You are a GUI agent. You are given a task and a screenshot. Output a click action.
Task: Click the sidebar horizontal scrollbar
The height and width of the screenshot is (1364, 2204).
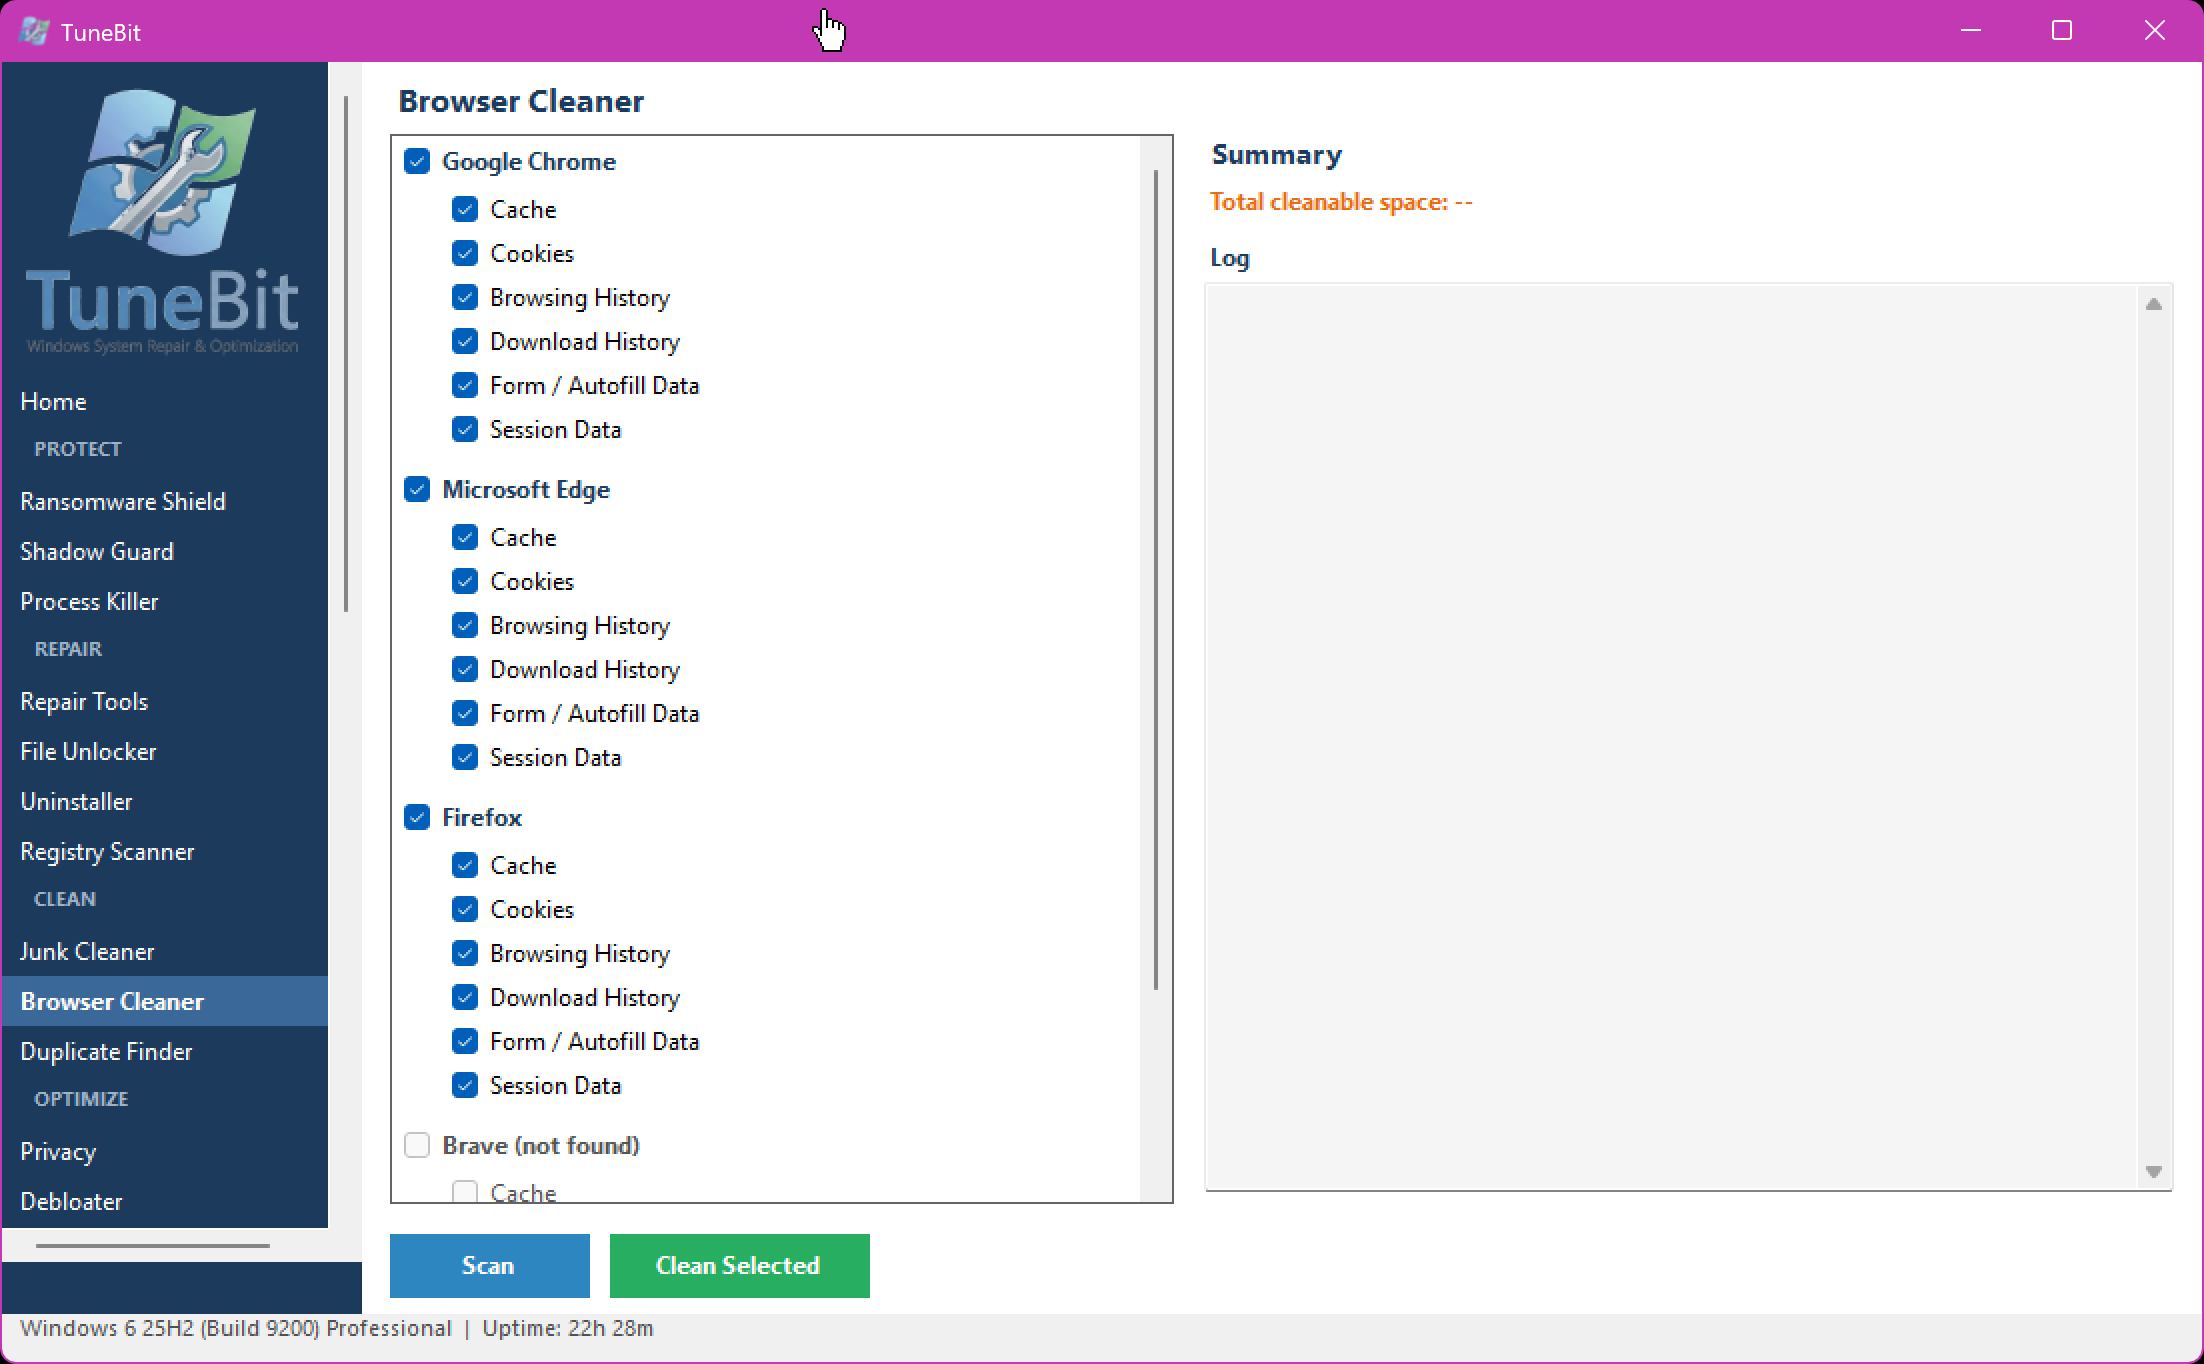[153, 1246]
